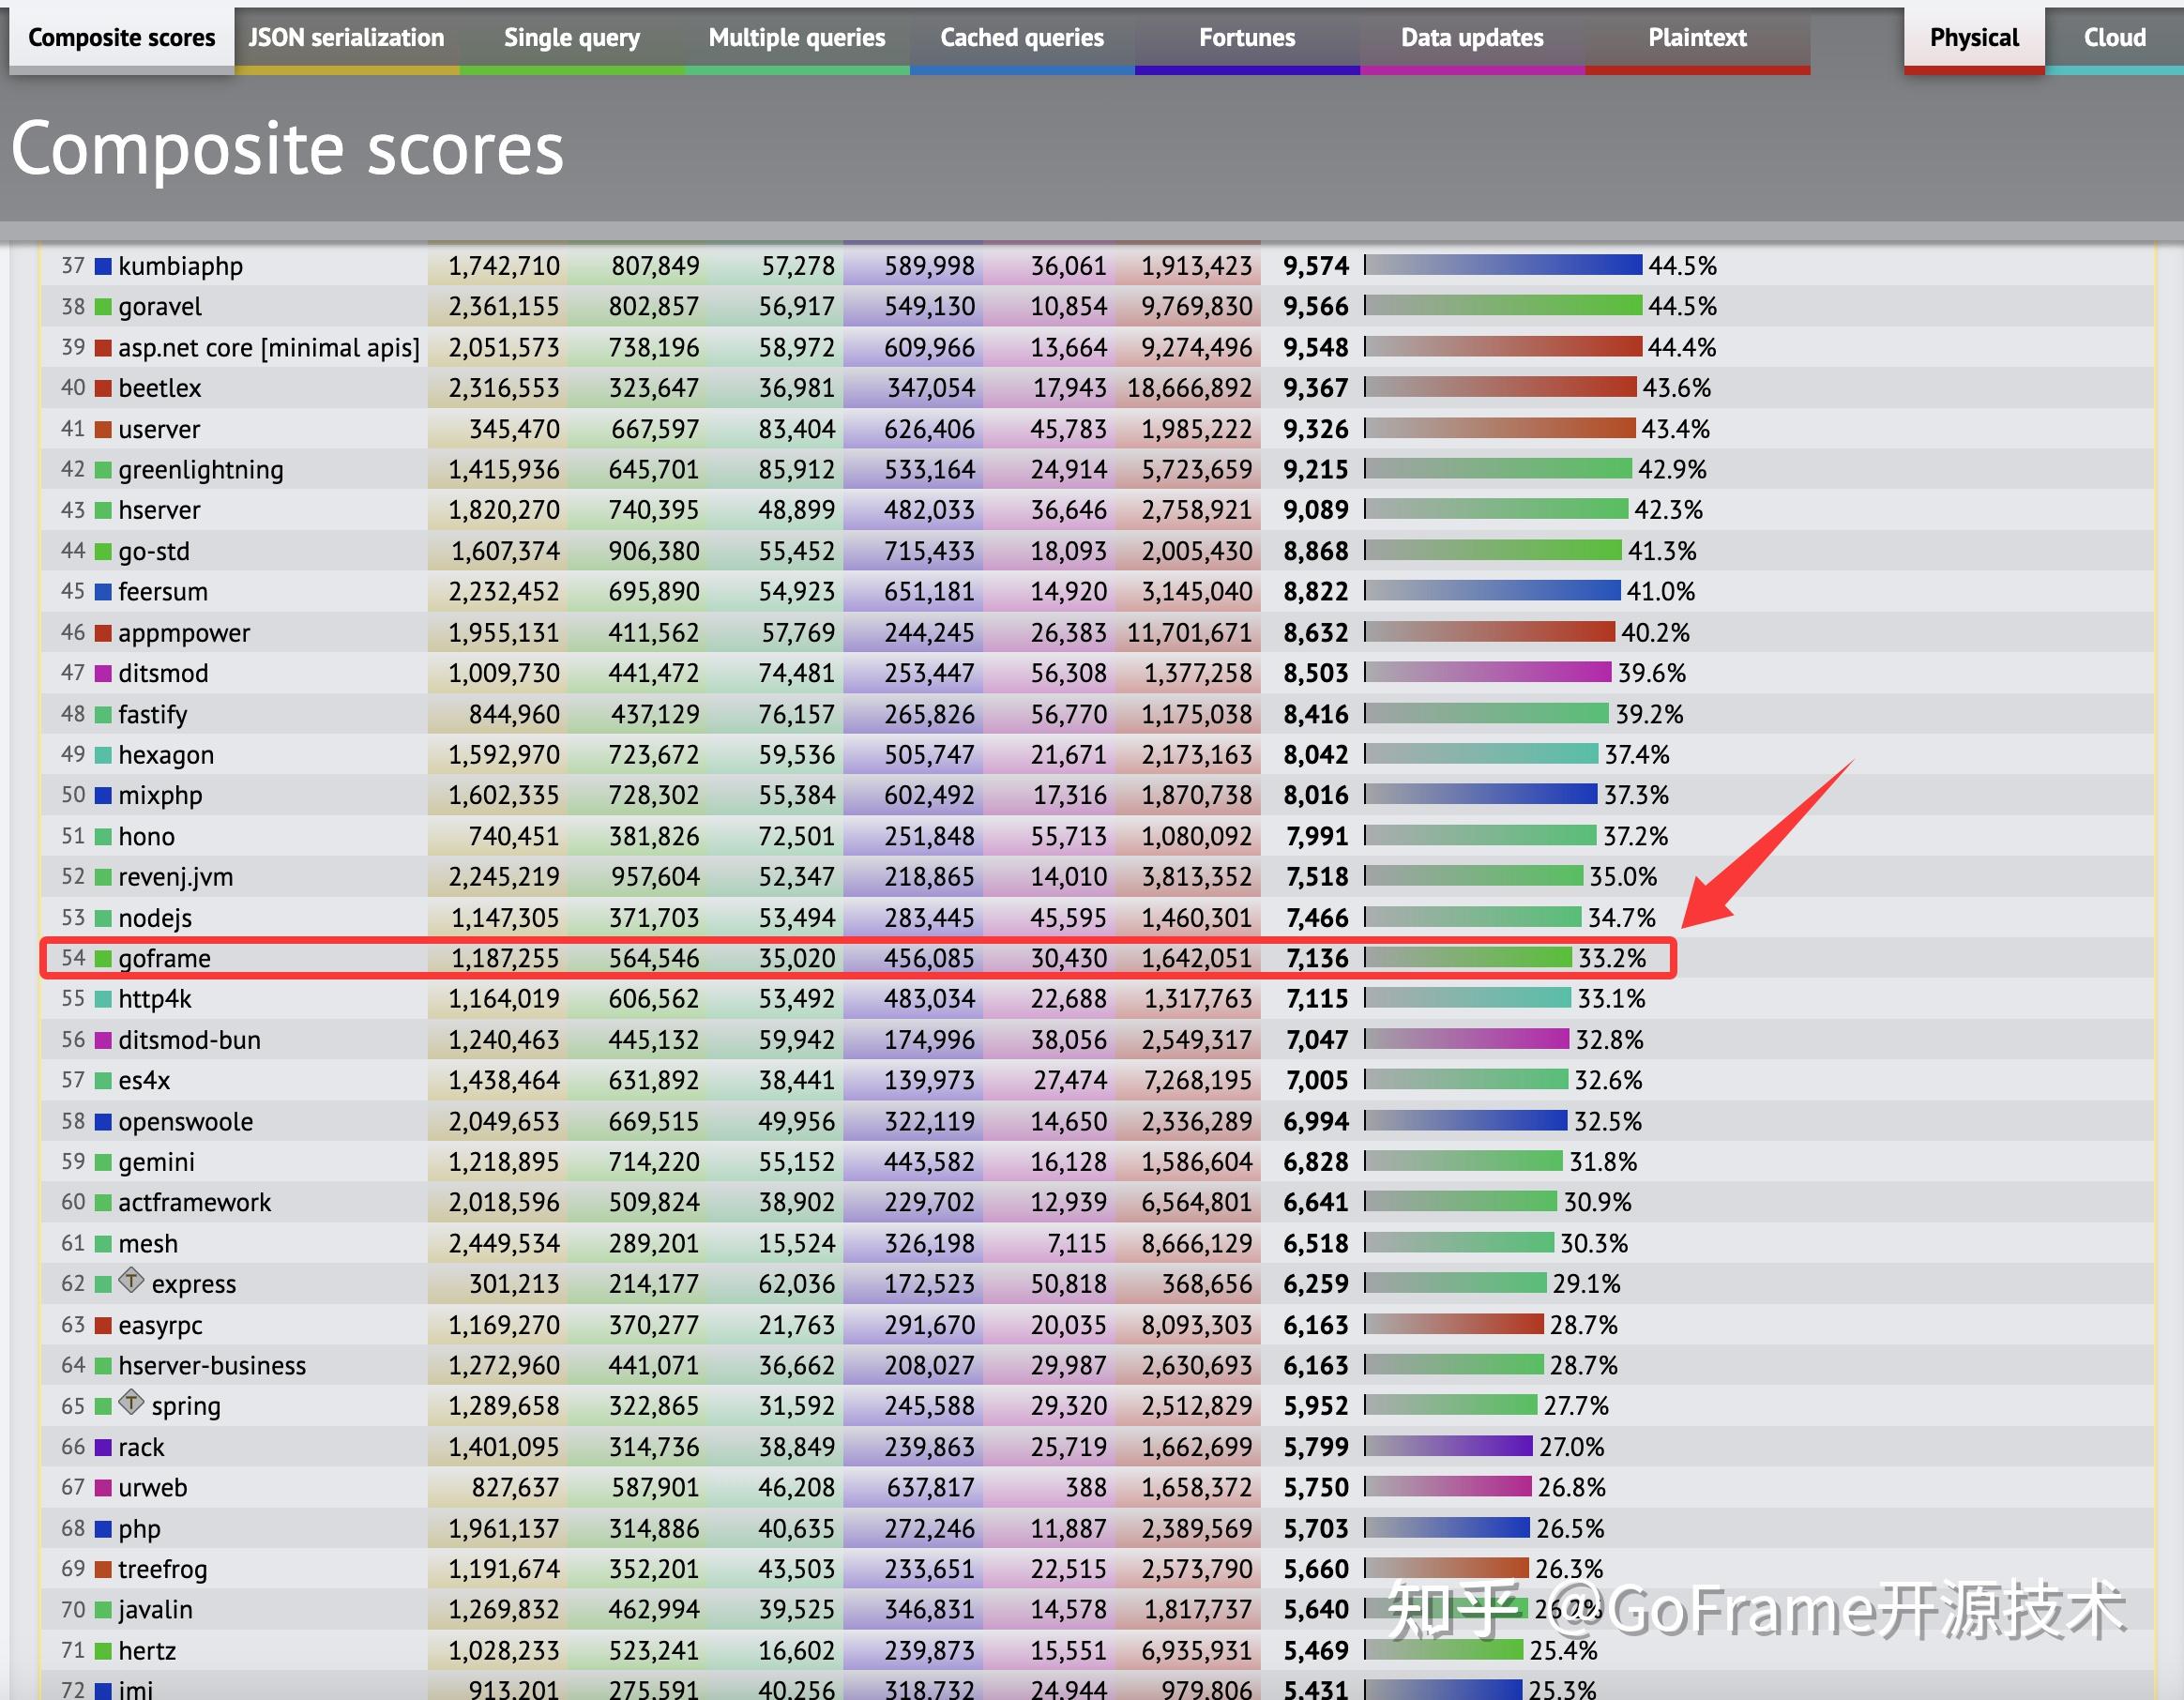Screen dimensions: 2184x1700
Task: Switch to the Cached queries tab
Action: pos(1021,37)
